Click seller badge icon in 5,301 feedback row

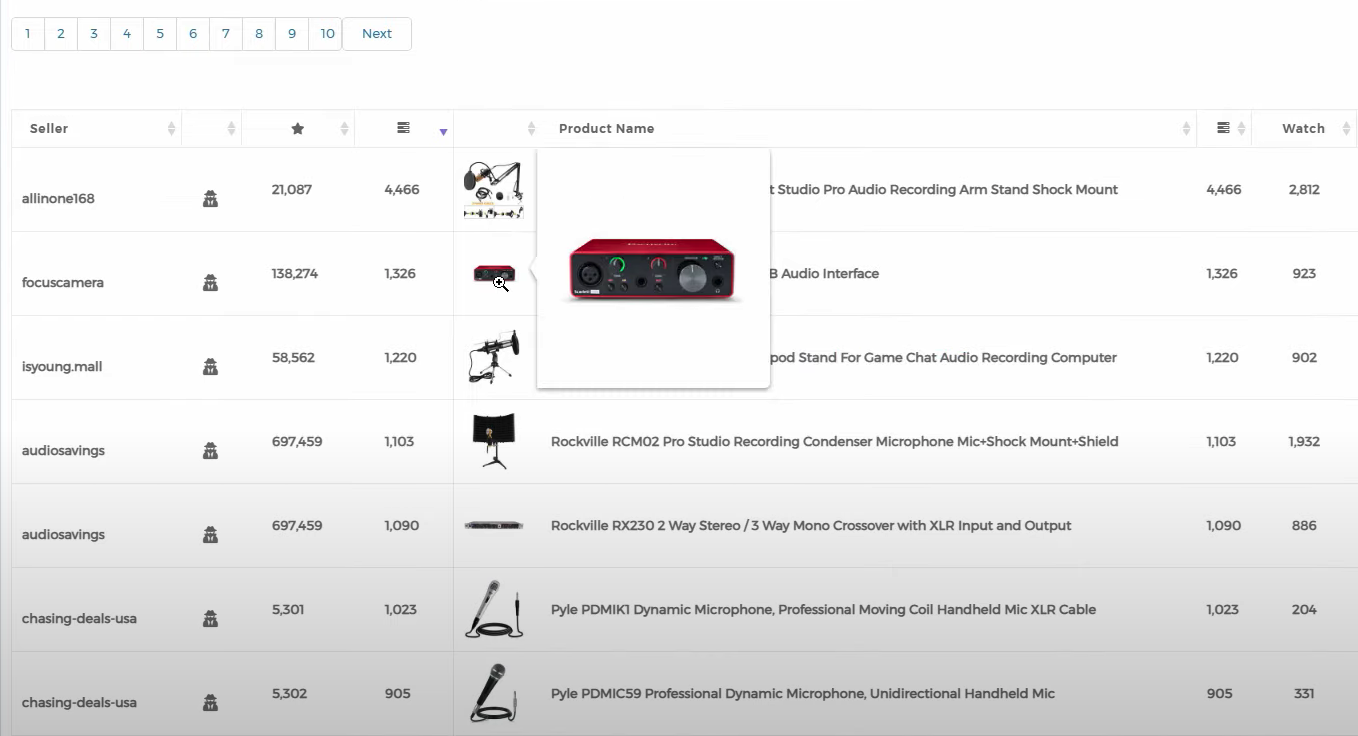pos(210,619)
